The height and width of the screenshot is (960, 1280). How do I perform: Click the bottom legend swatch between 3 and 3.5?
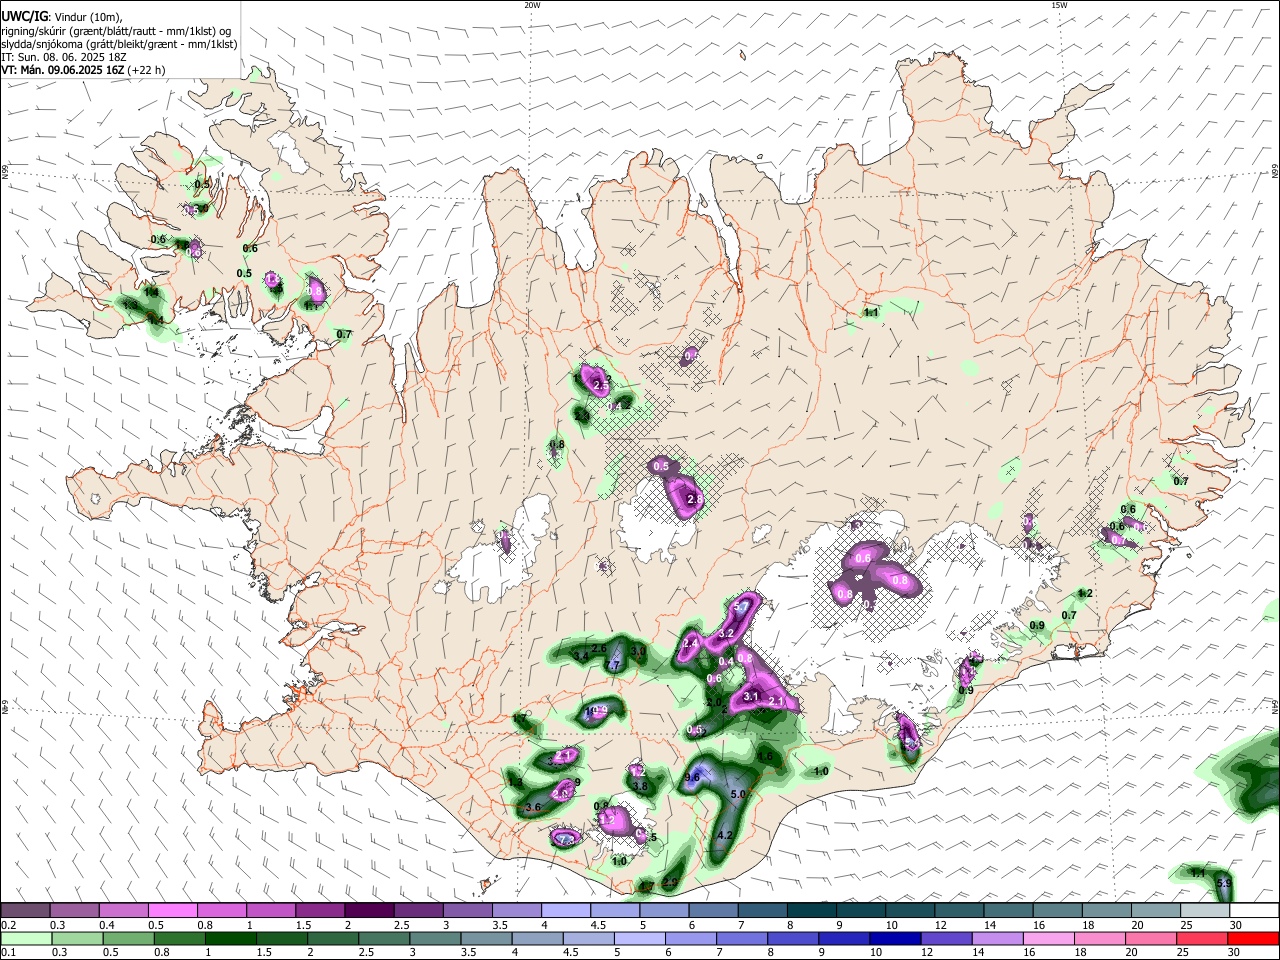click(x=435, y=939)
